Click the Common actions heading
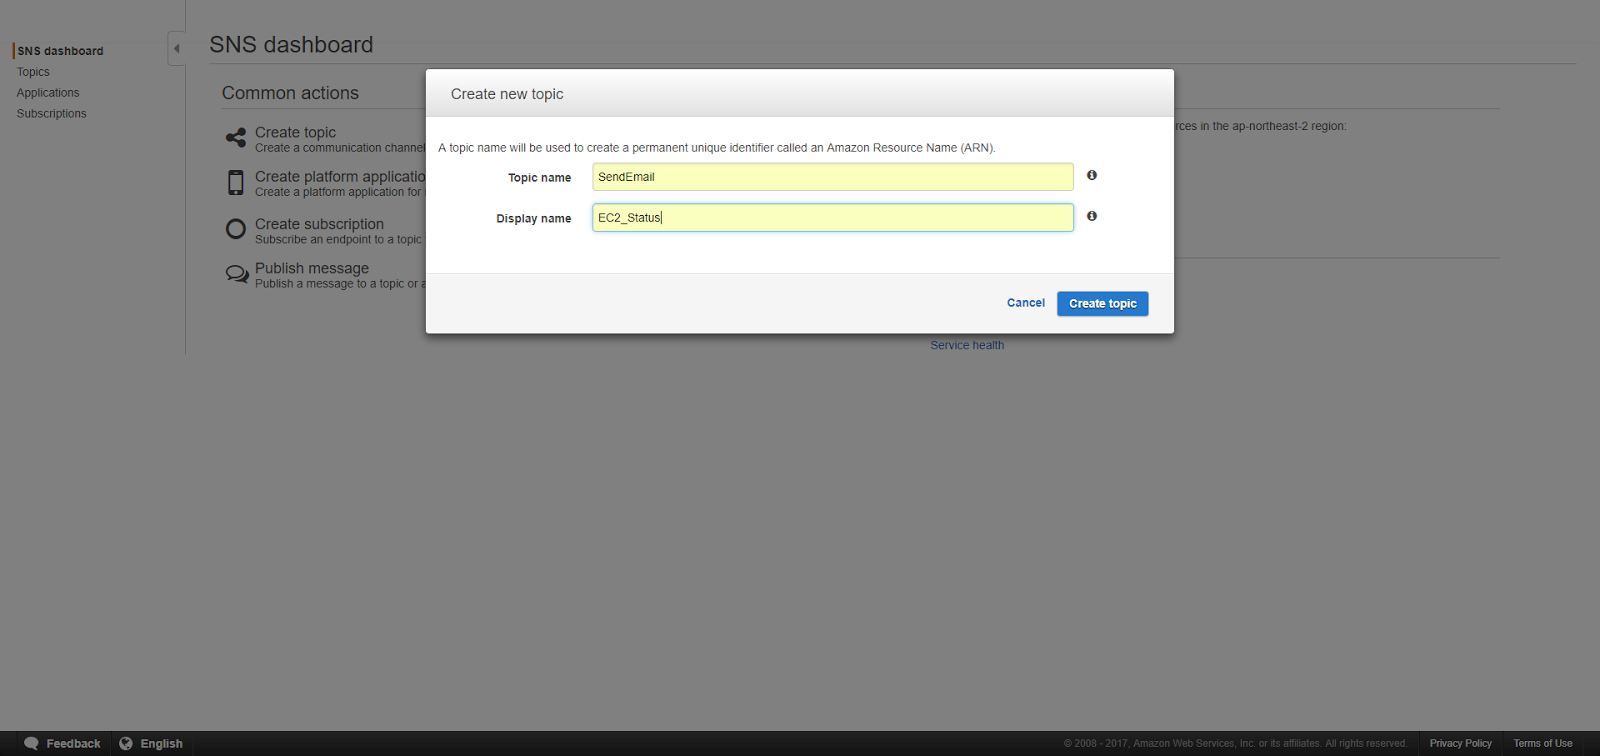The height and width of the screenshot is (756, 1600). pyautogui.click(x=290, y=93)
